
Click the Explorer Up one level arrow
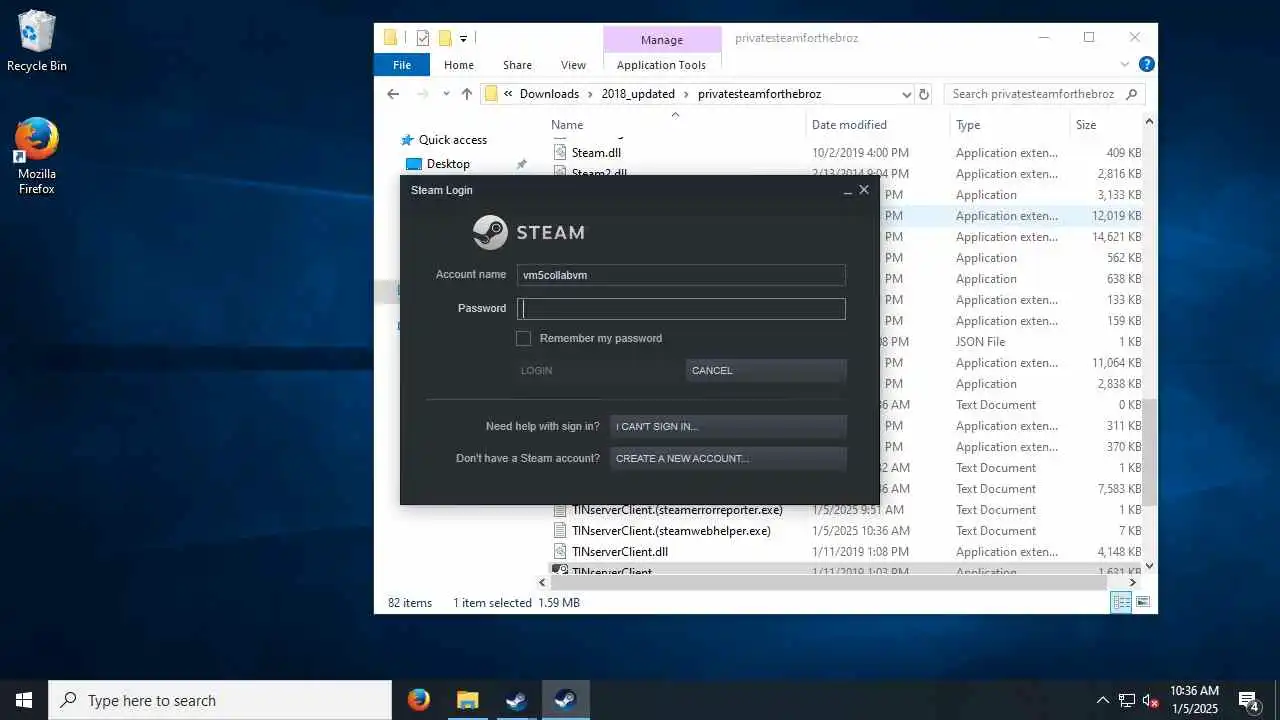[467, 94]
